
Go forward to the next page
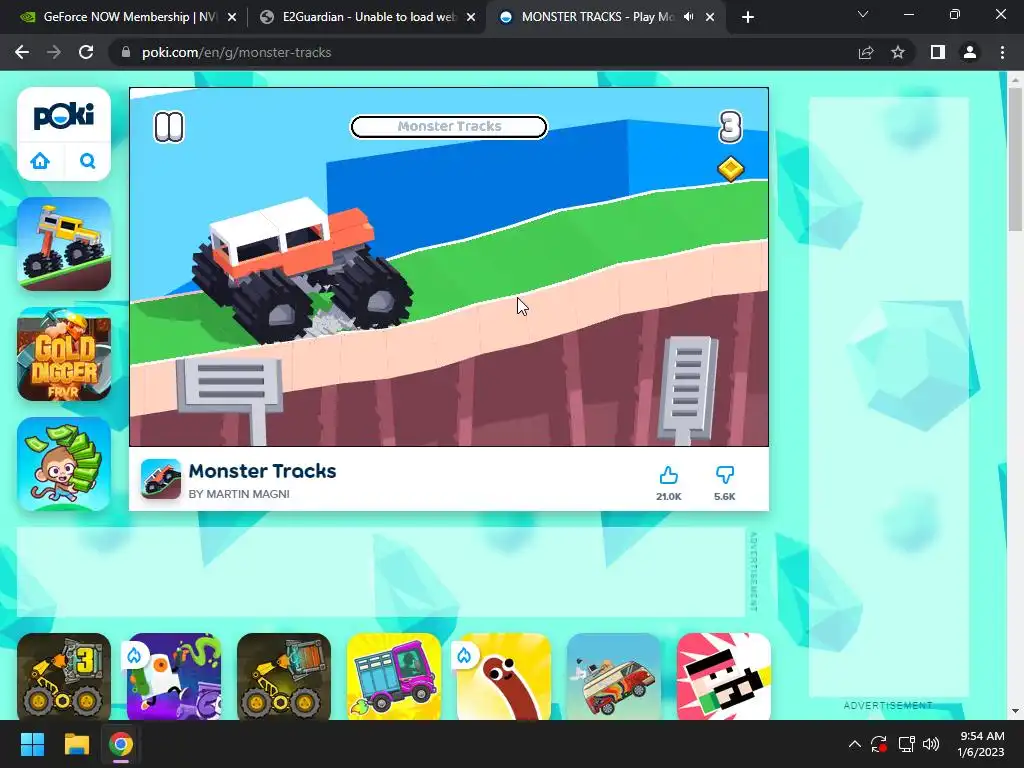point(54,52)
